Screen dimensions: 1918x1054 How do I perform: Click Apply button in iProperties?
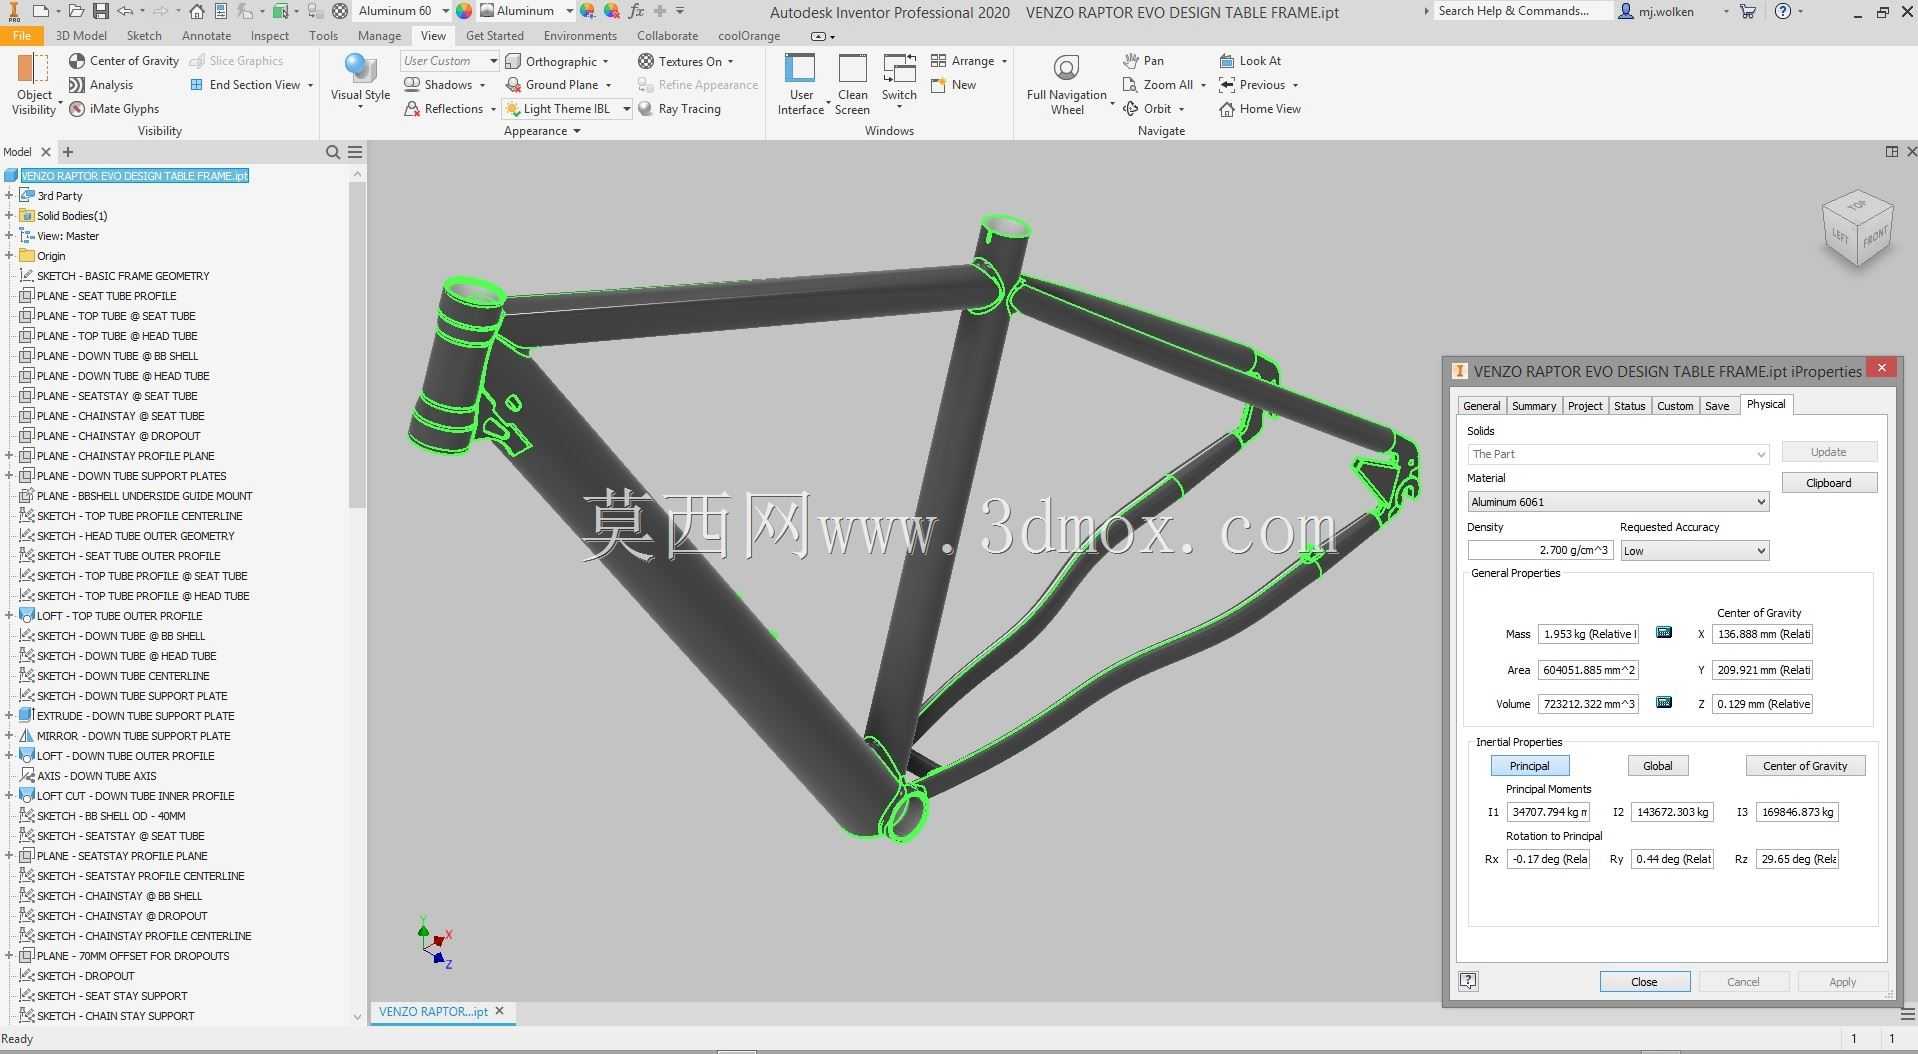click(x=1843, y=982)
